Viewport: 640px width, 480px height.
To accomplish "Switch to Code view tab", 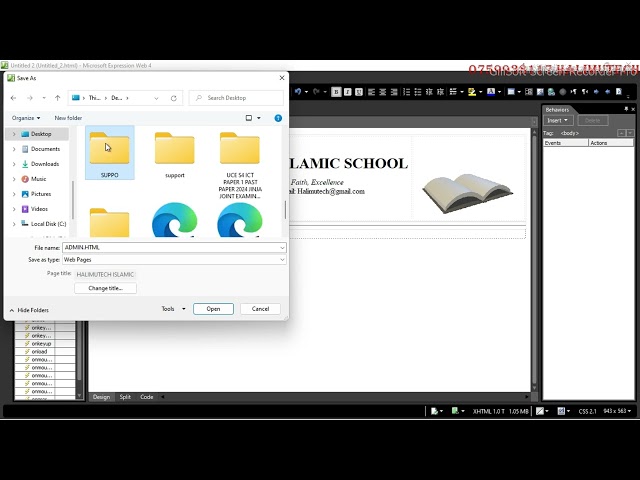I will 147,397.
